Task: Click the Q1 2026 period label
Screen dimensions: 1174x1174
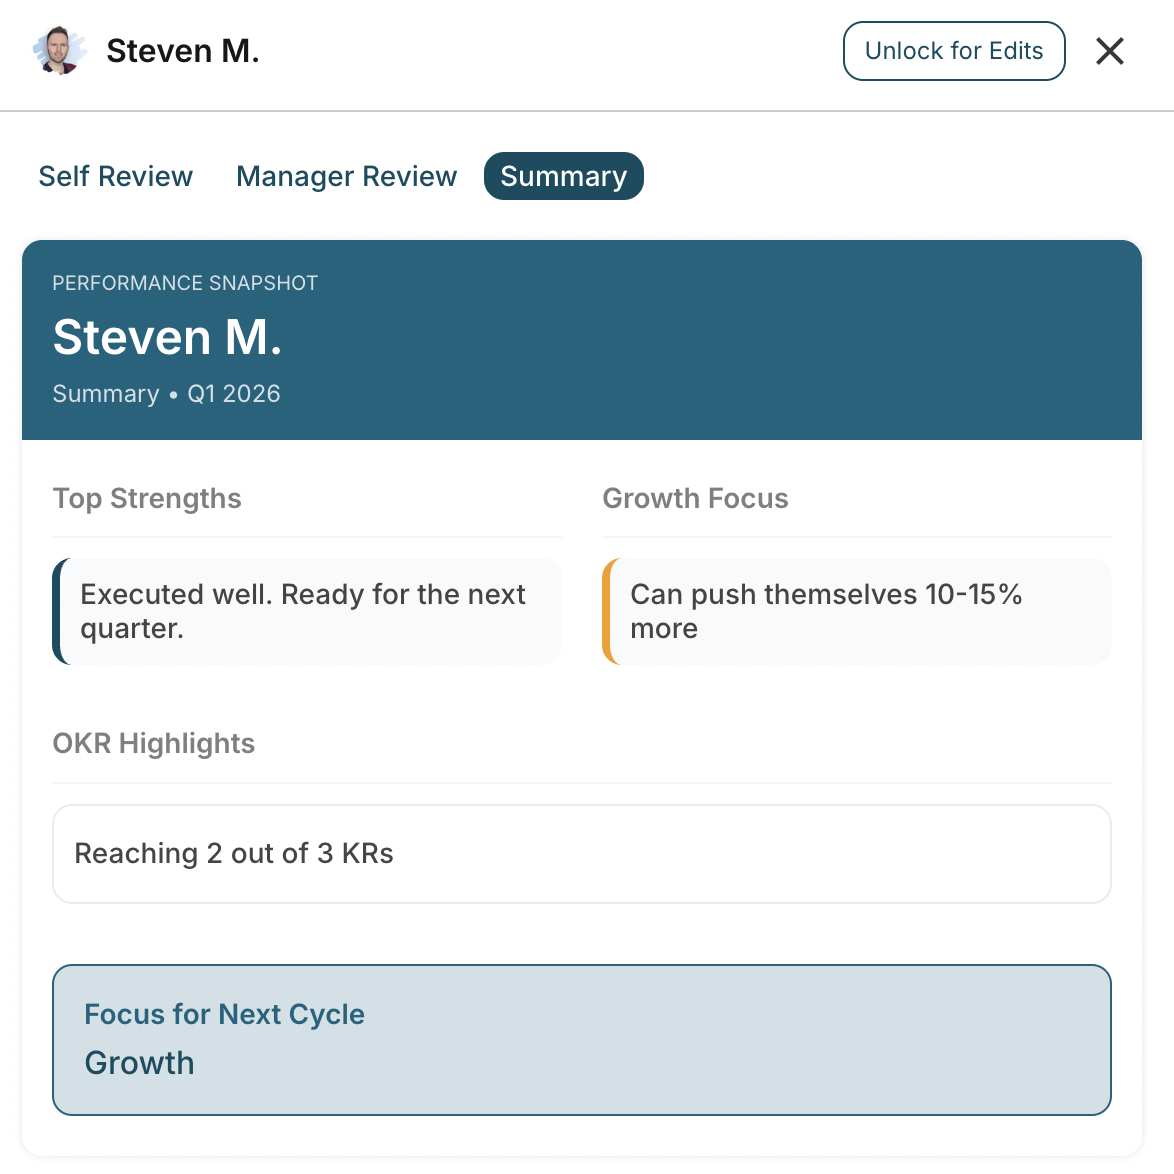Action: pos(233,393)
